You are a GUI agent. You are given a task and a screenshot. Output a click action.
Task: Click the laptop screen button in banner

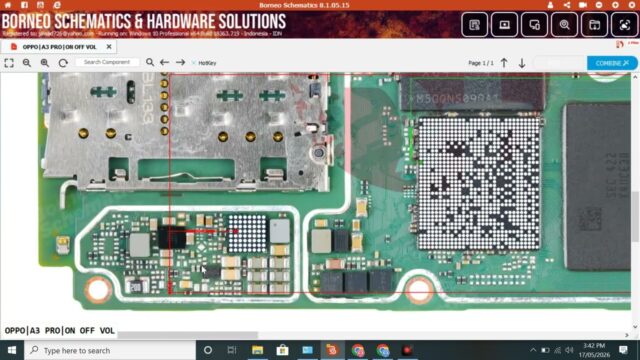point(504,25)
